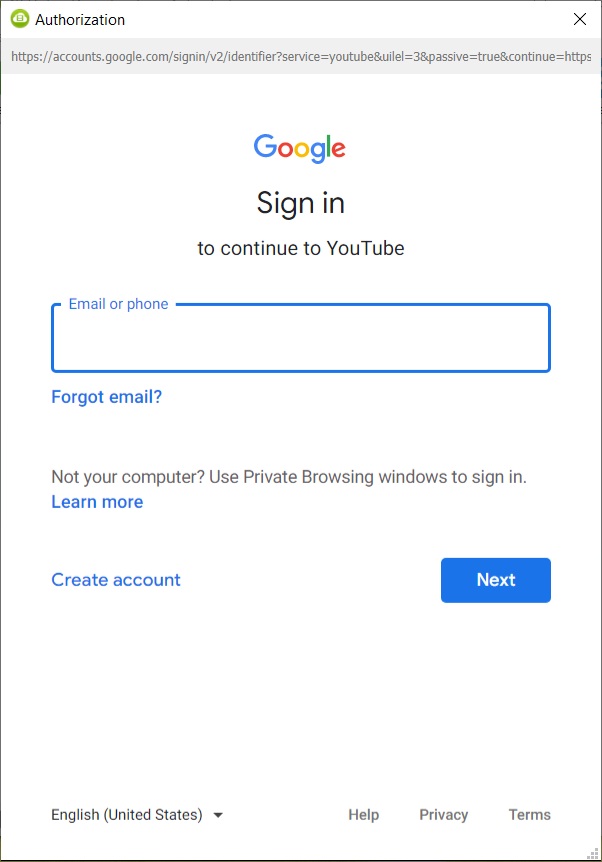Open the English (United States) language selector
This screenshot has height=862, width=602.
[x=137, y=815]
